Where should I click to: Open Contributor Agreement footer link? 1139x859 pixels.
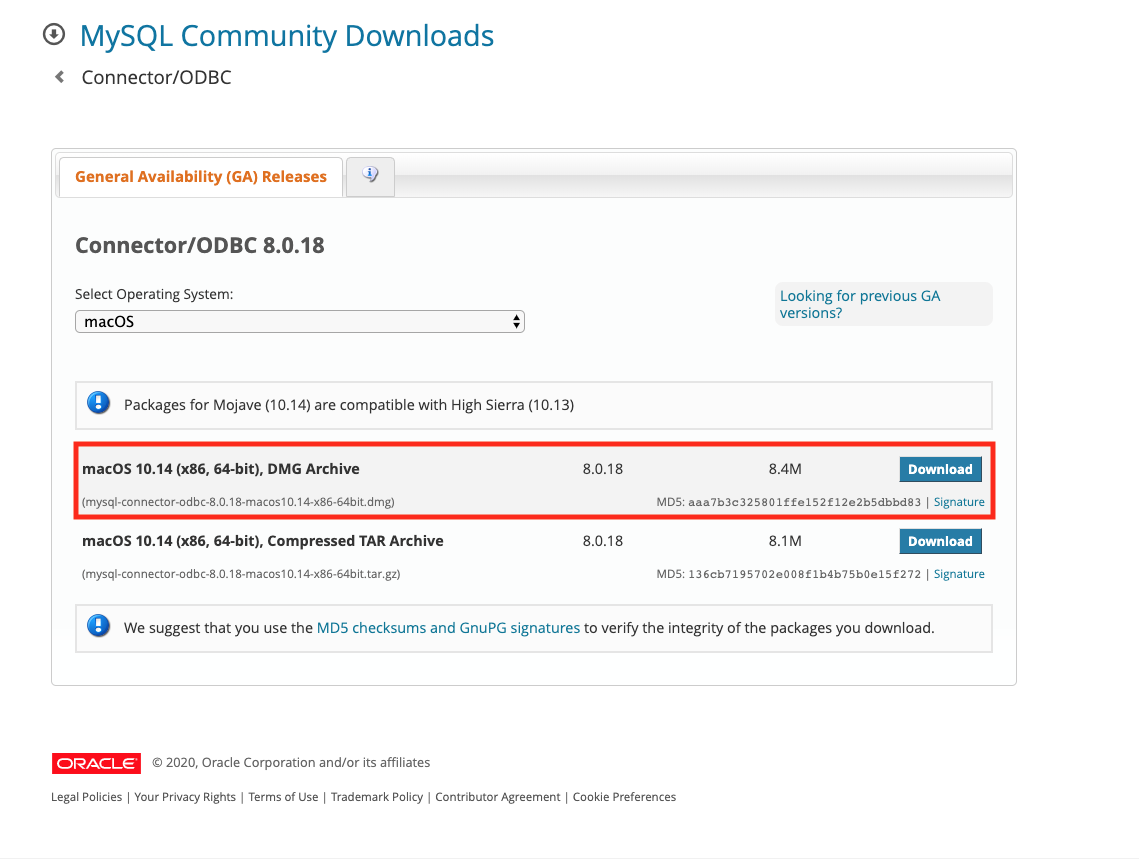[x=498, y=797]
